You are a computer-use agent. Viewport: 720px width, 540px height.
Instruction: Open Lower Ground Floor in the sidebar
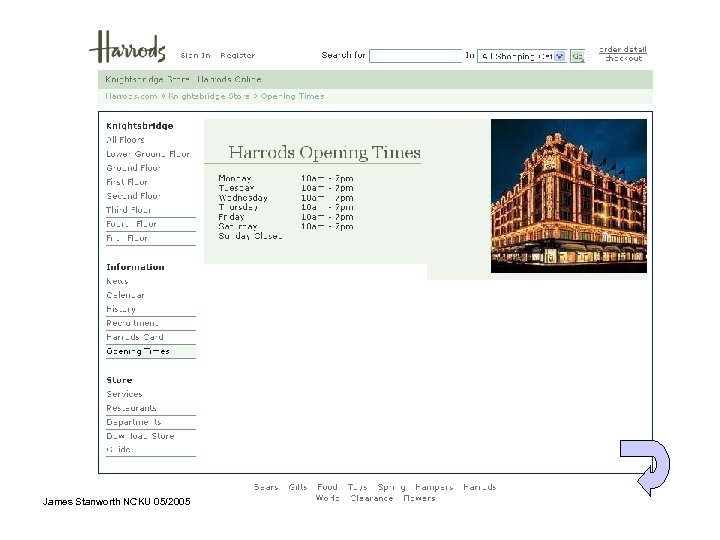click(x=148, y=154)
